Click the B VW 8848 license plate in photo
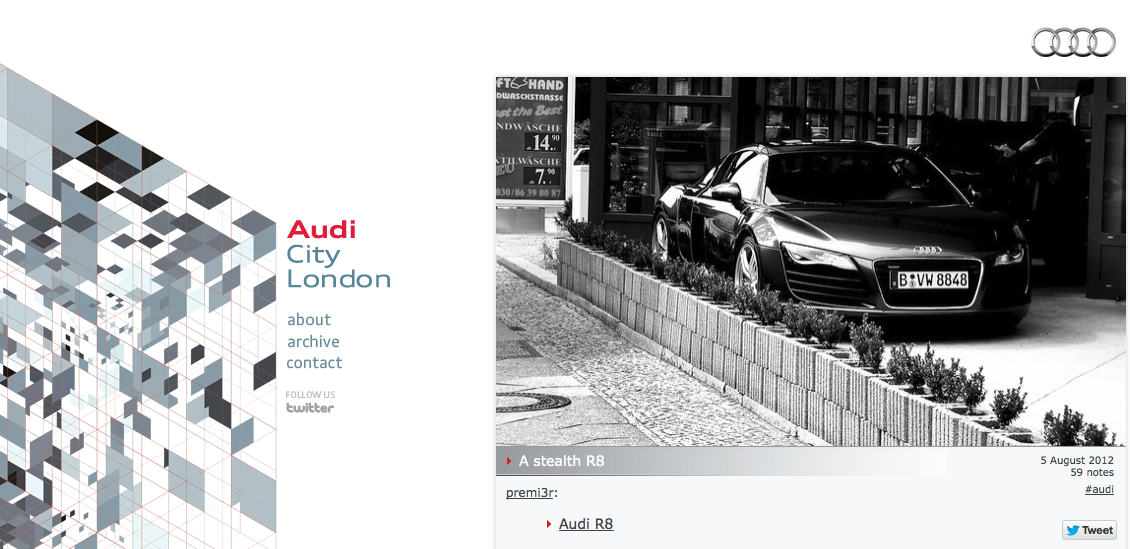This screenshot has height=549, width=1130. click(930, 280)
